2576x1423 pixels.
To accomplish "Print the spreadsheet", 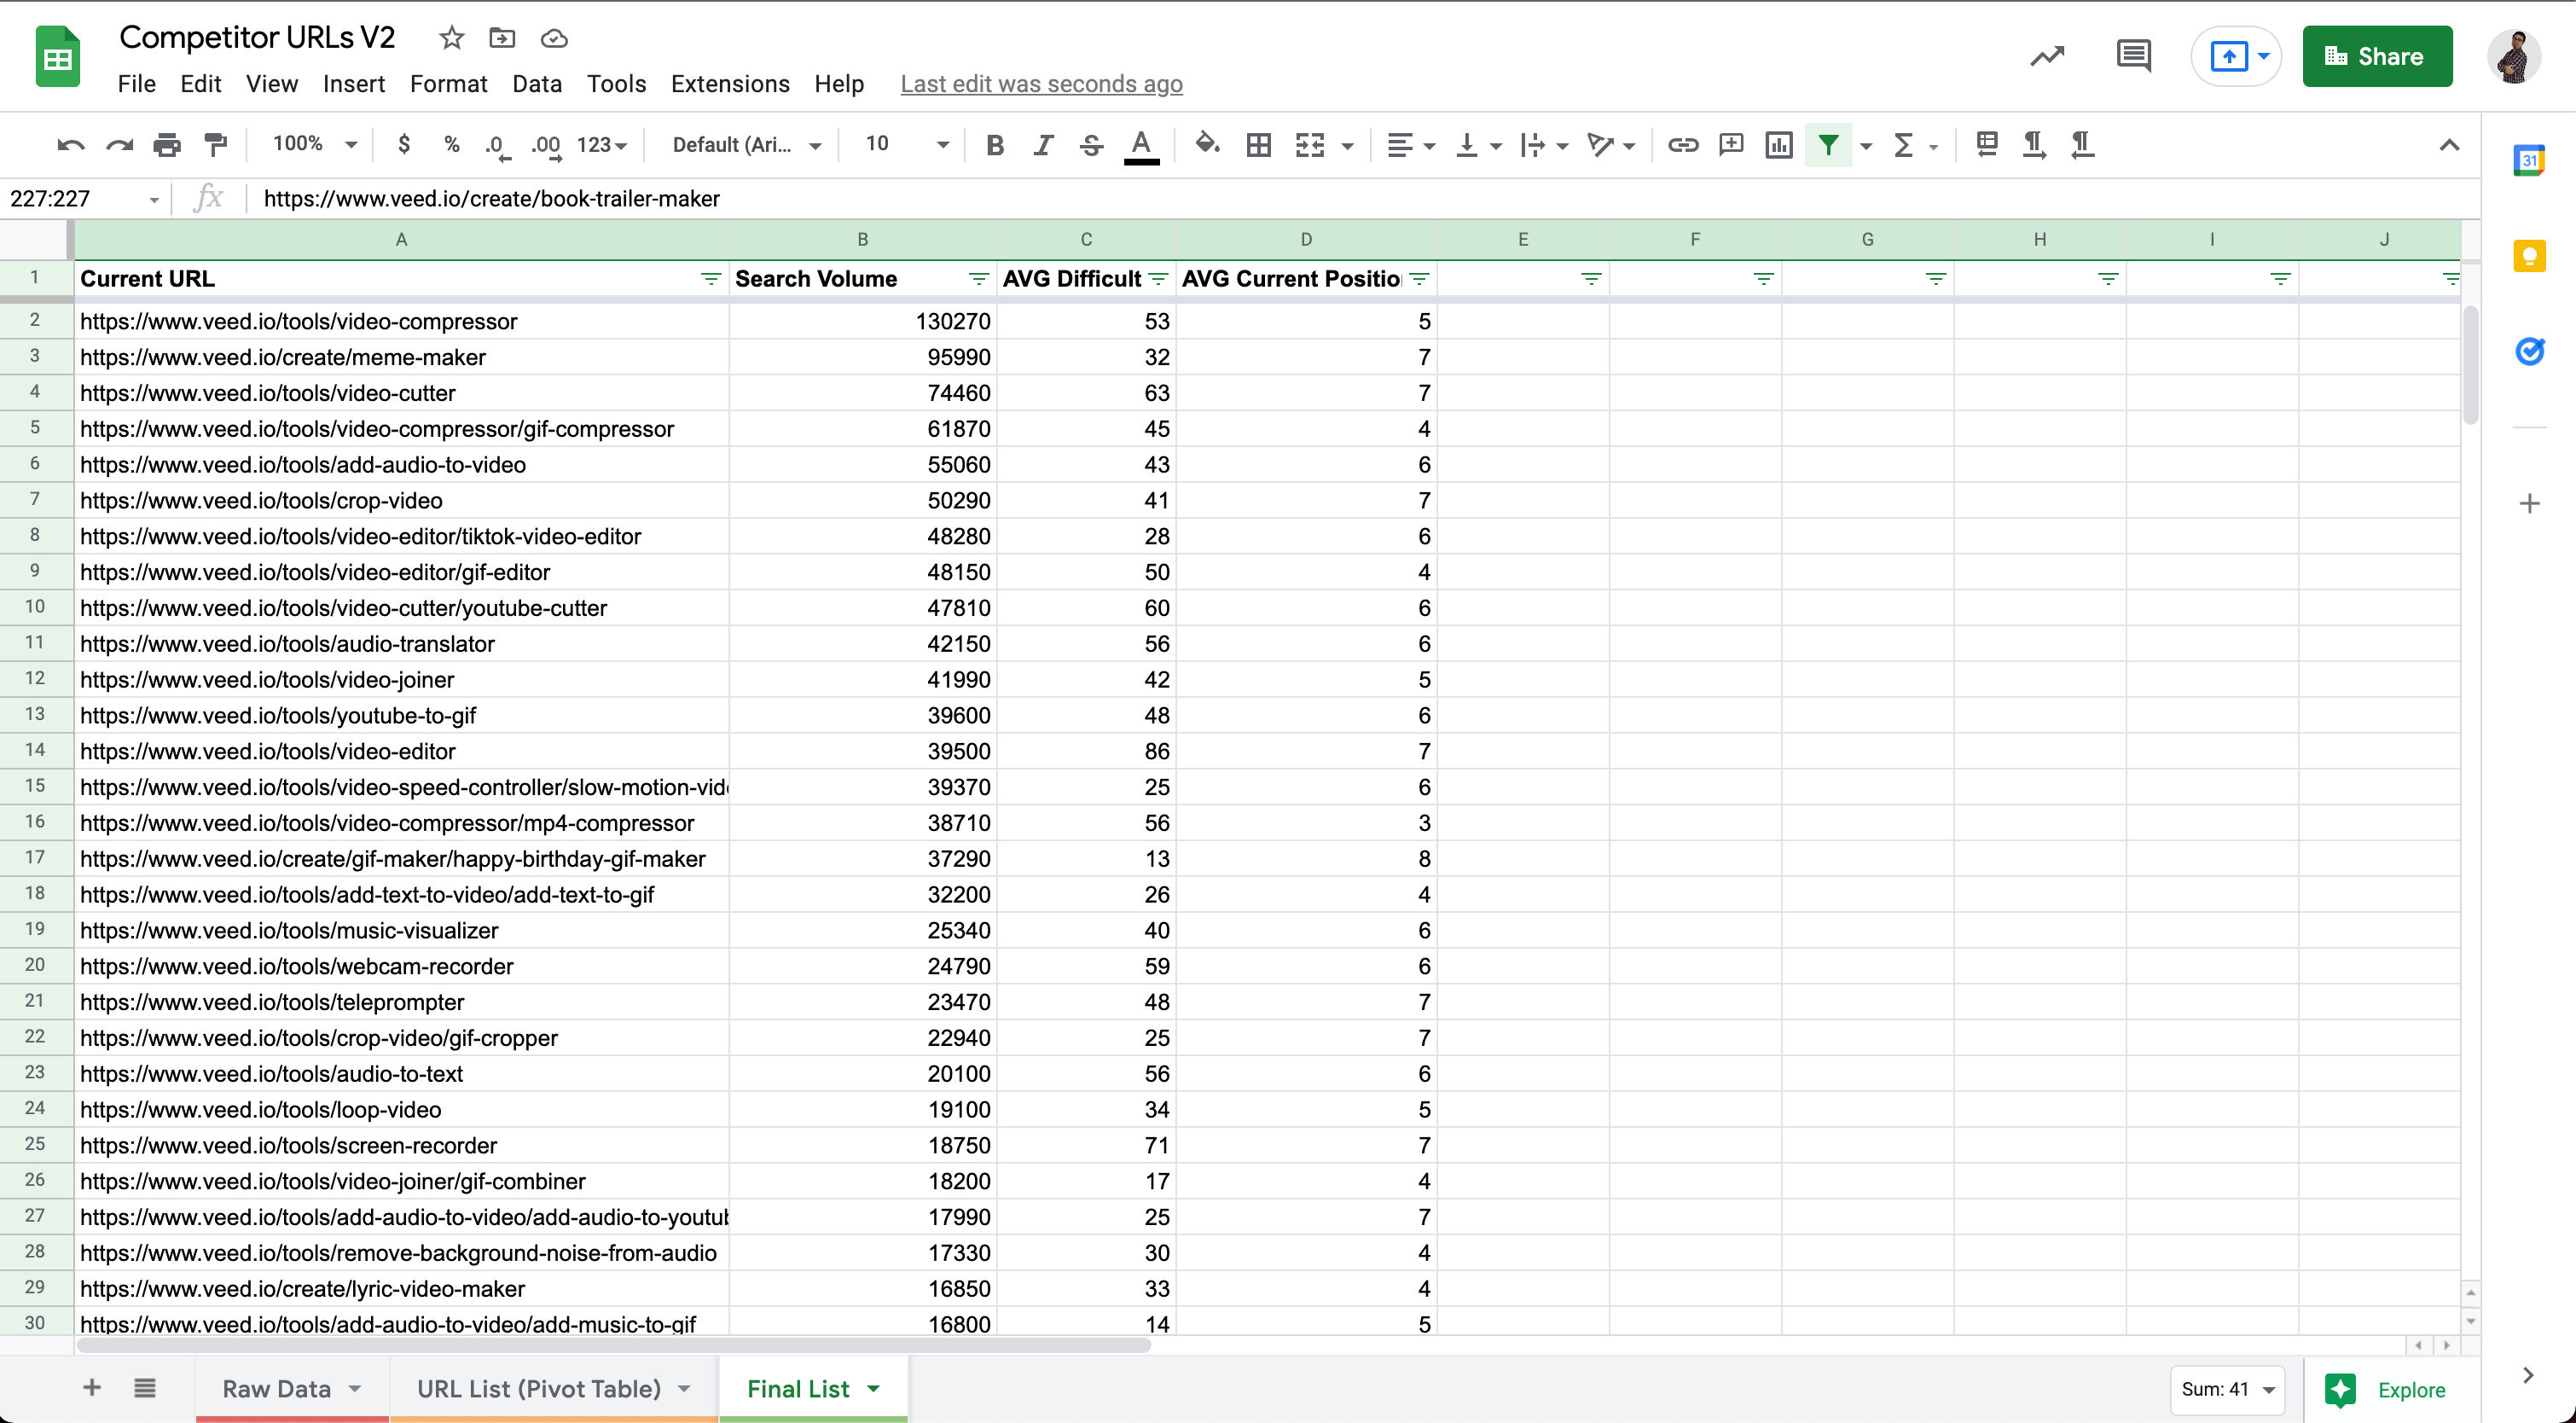I will 167,145.
